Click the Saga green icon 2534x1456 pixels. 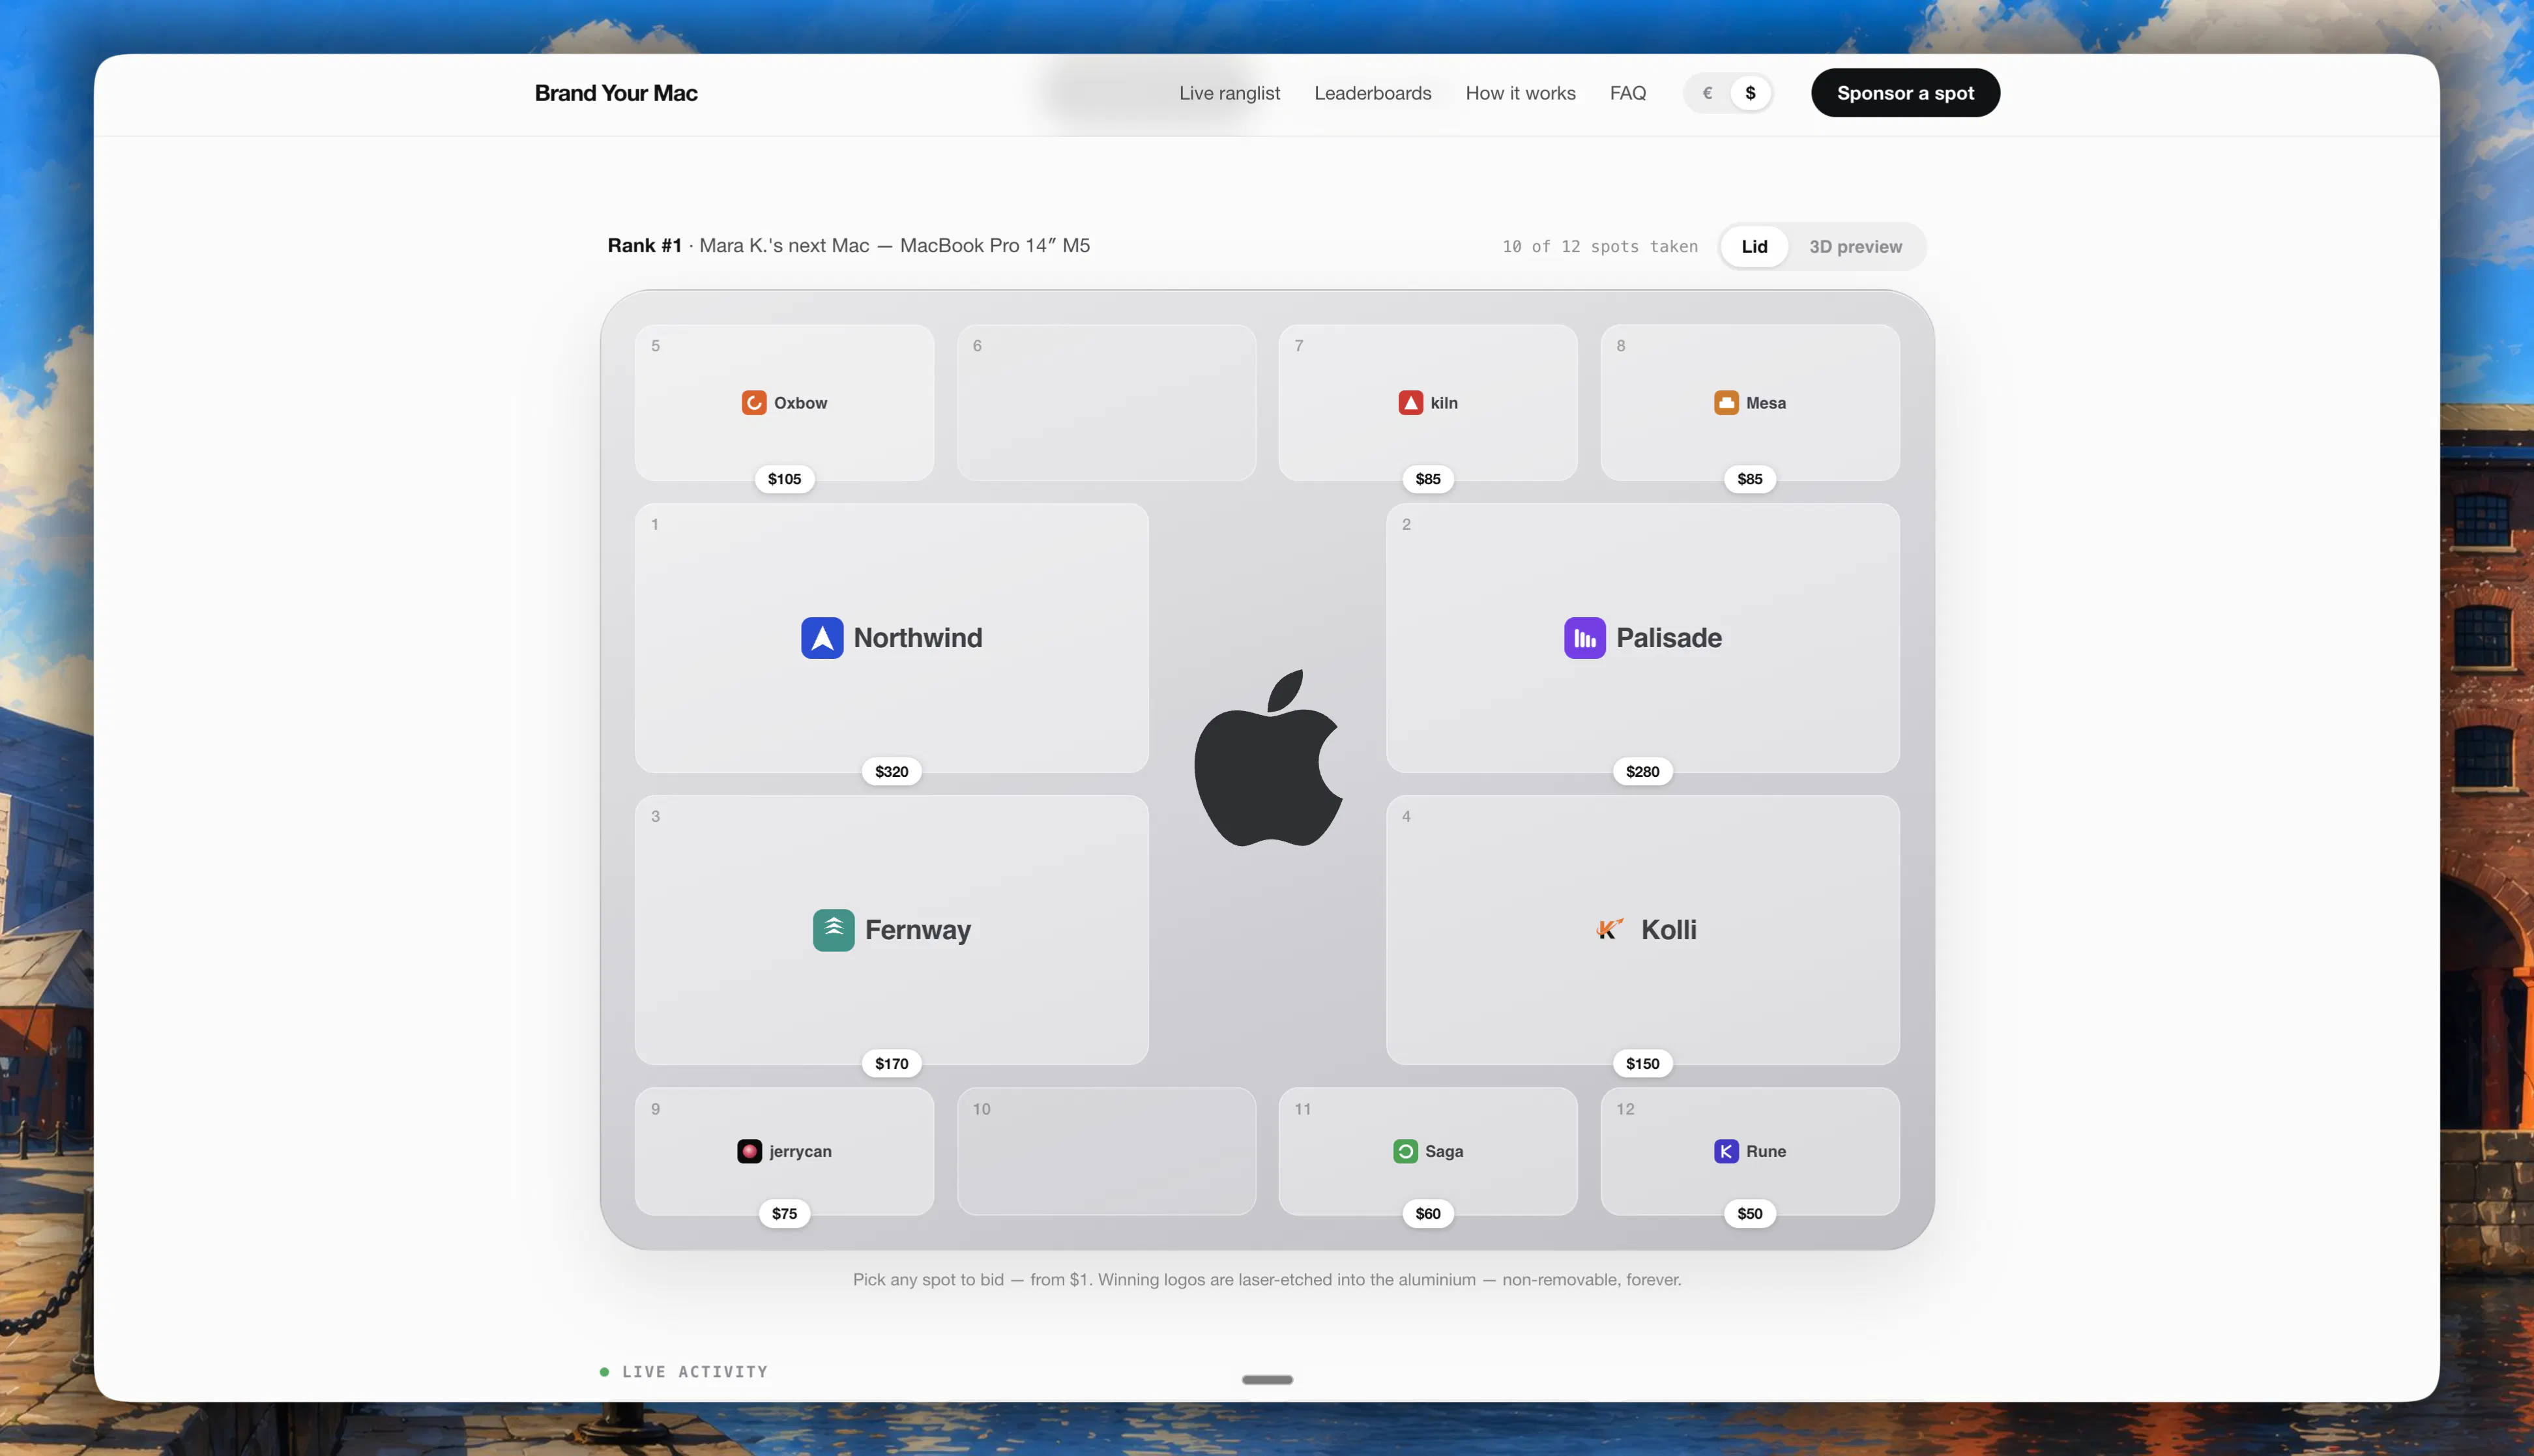[1405, 1151]
